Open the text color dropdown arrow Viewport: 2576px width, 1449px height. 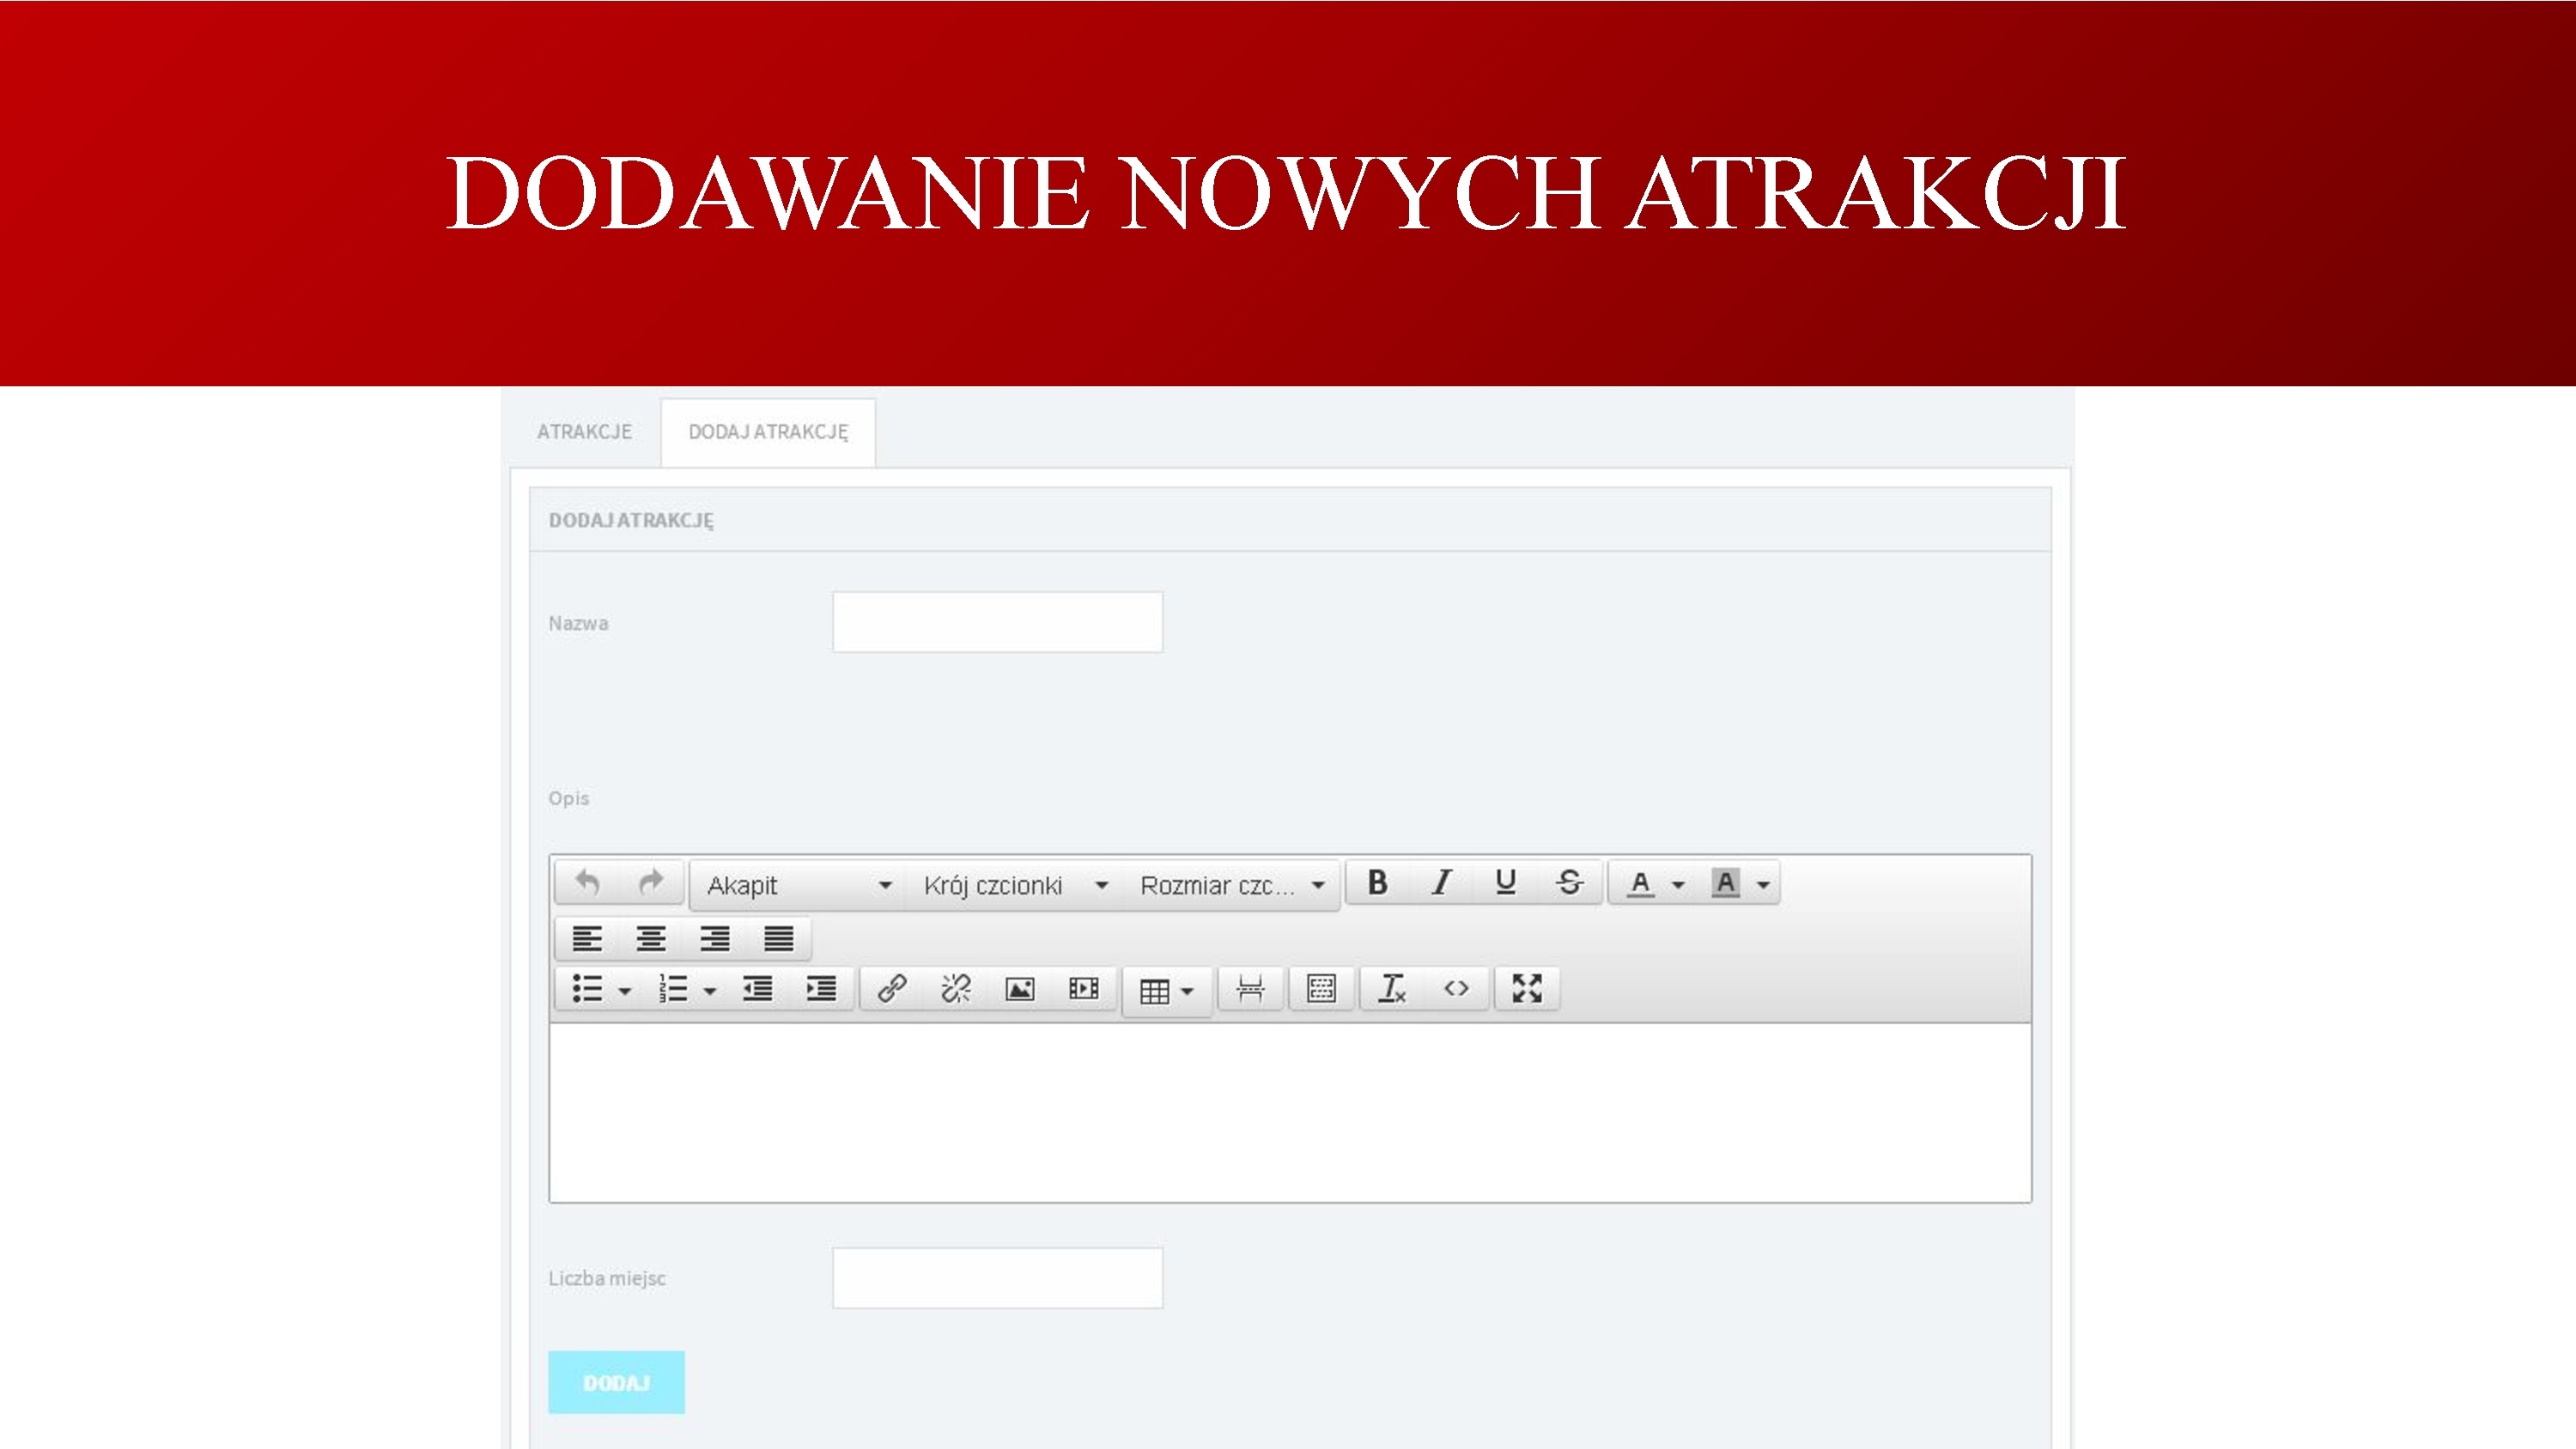(1678, 884)
